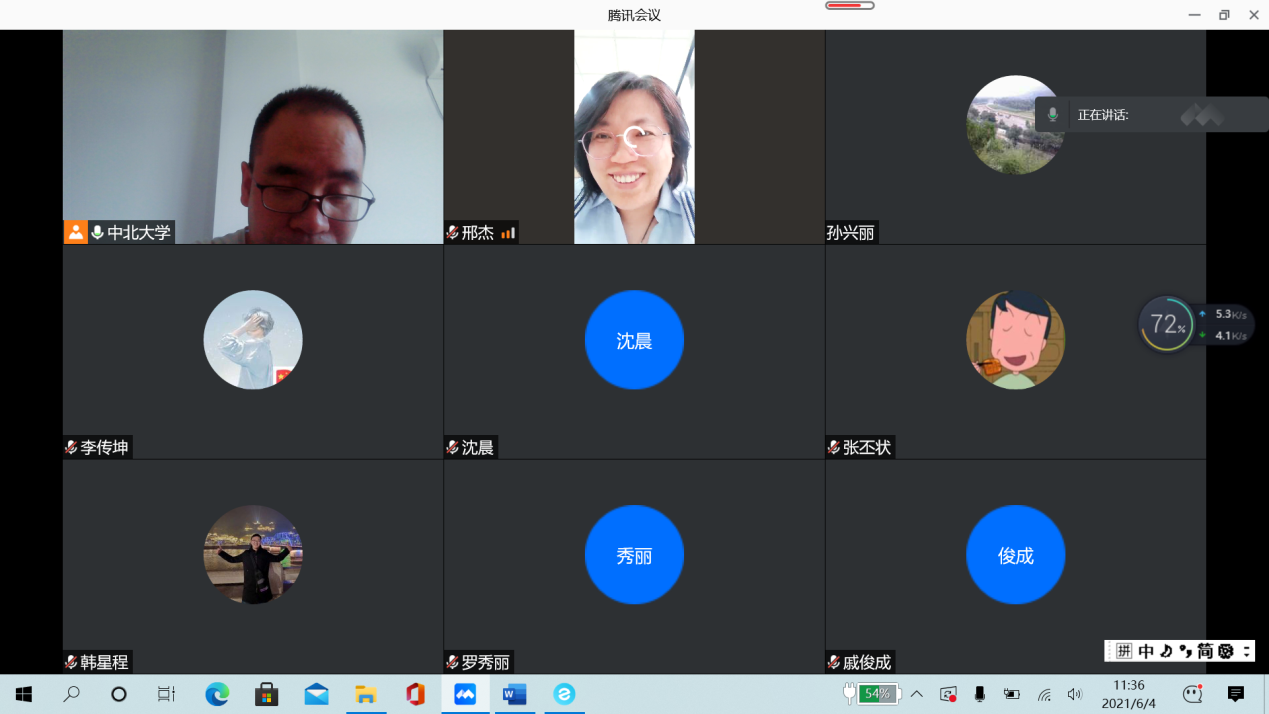The width and height of the screenshot is (1269, 714).
Task: Click the host icon beside 中北大学
Action: pyautogui.click(x=76, y=233)
